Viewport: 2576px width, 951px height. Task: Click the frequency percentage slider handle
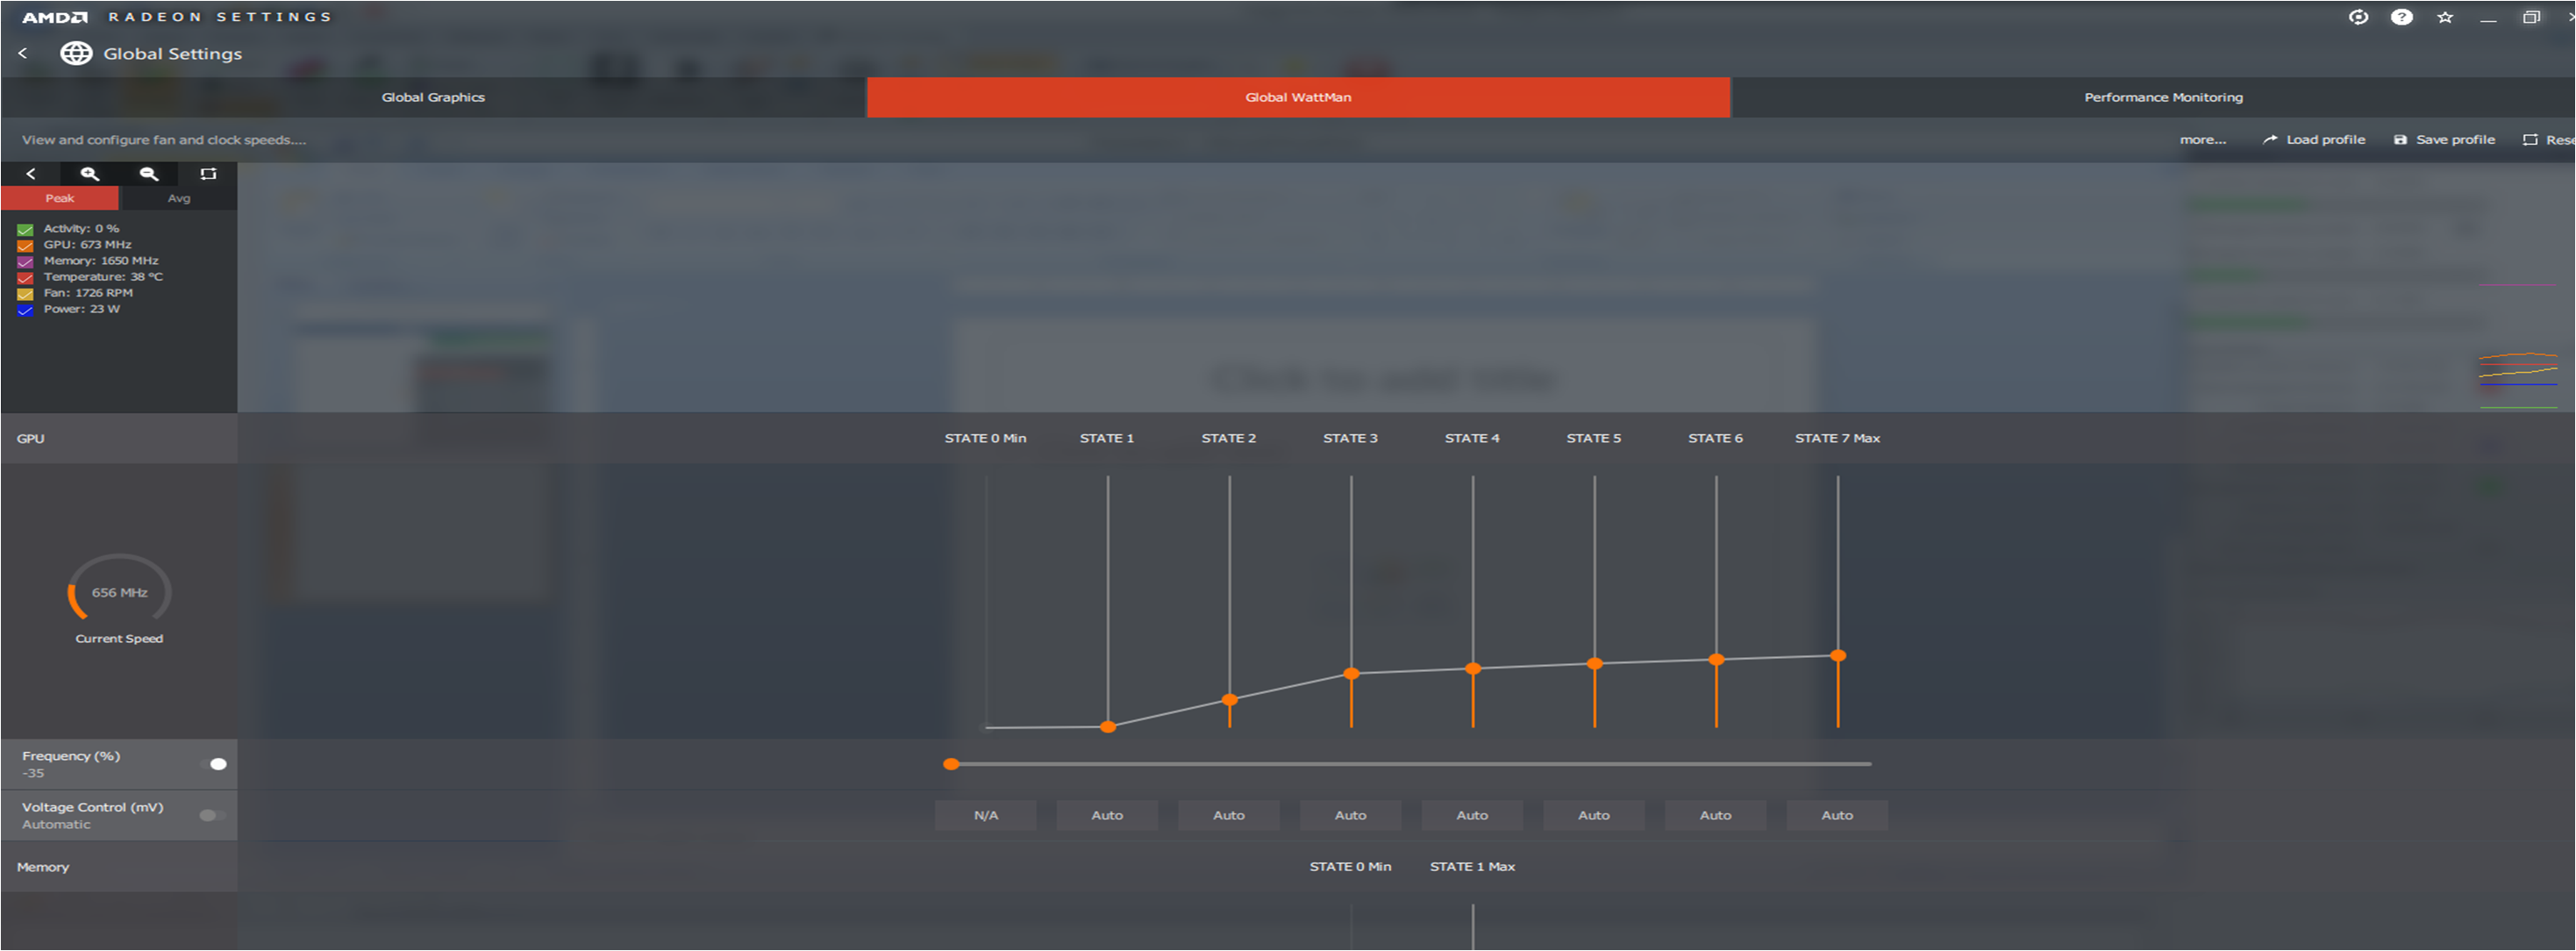[951, 764]
